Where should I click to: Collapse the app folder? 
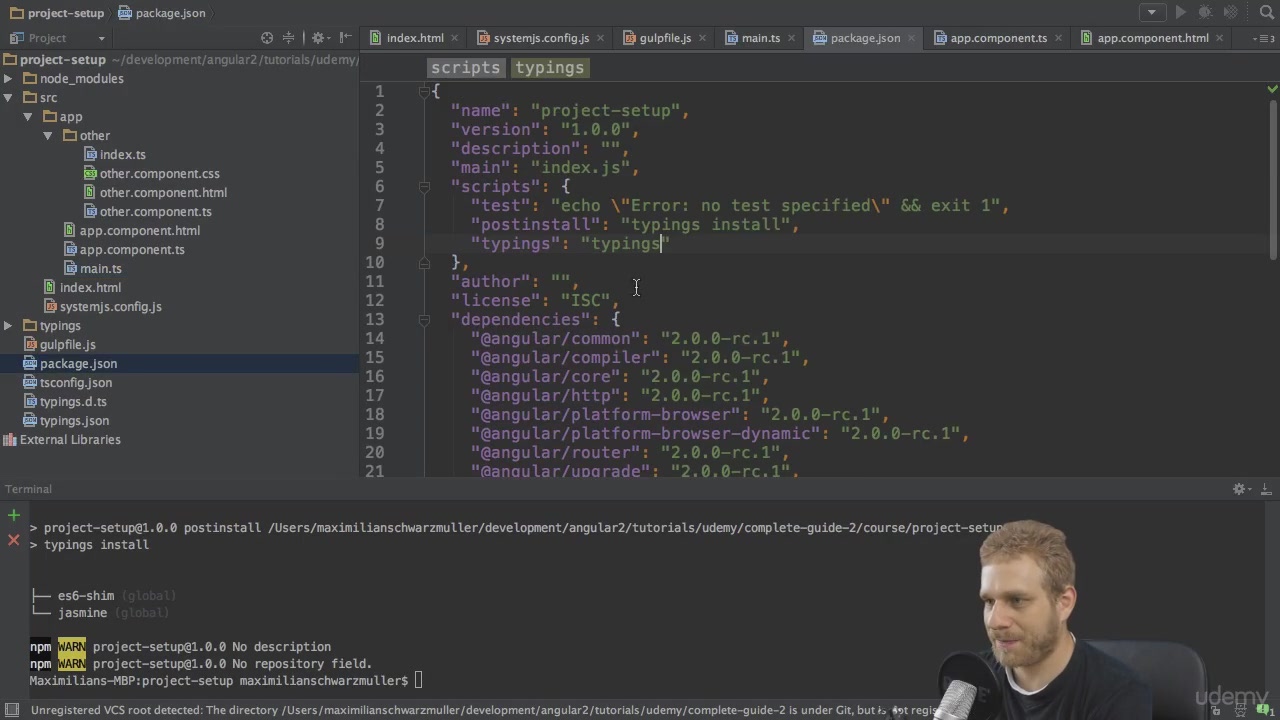point(28,117)
